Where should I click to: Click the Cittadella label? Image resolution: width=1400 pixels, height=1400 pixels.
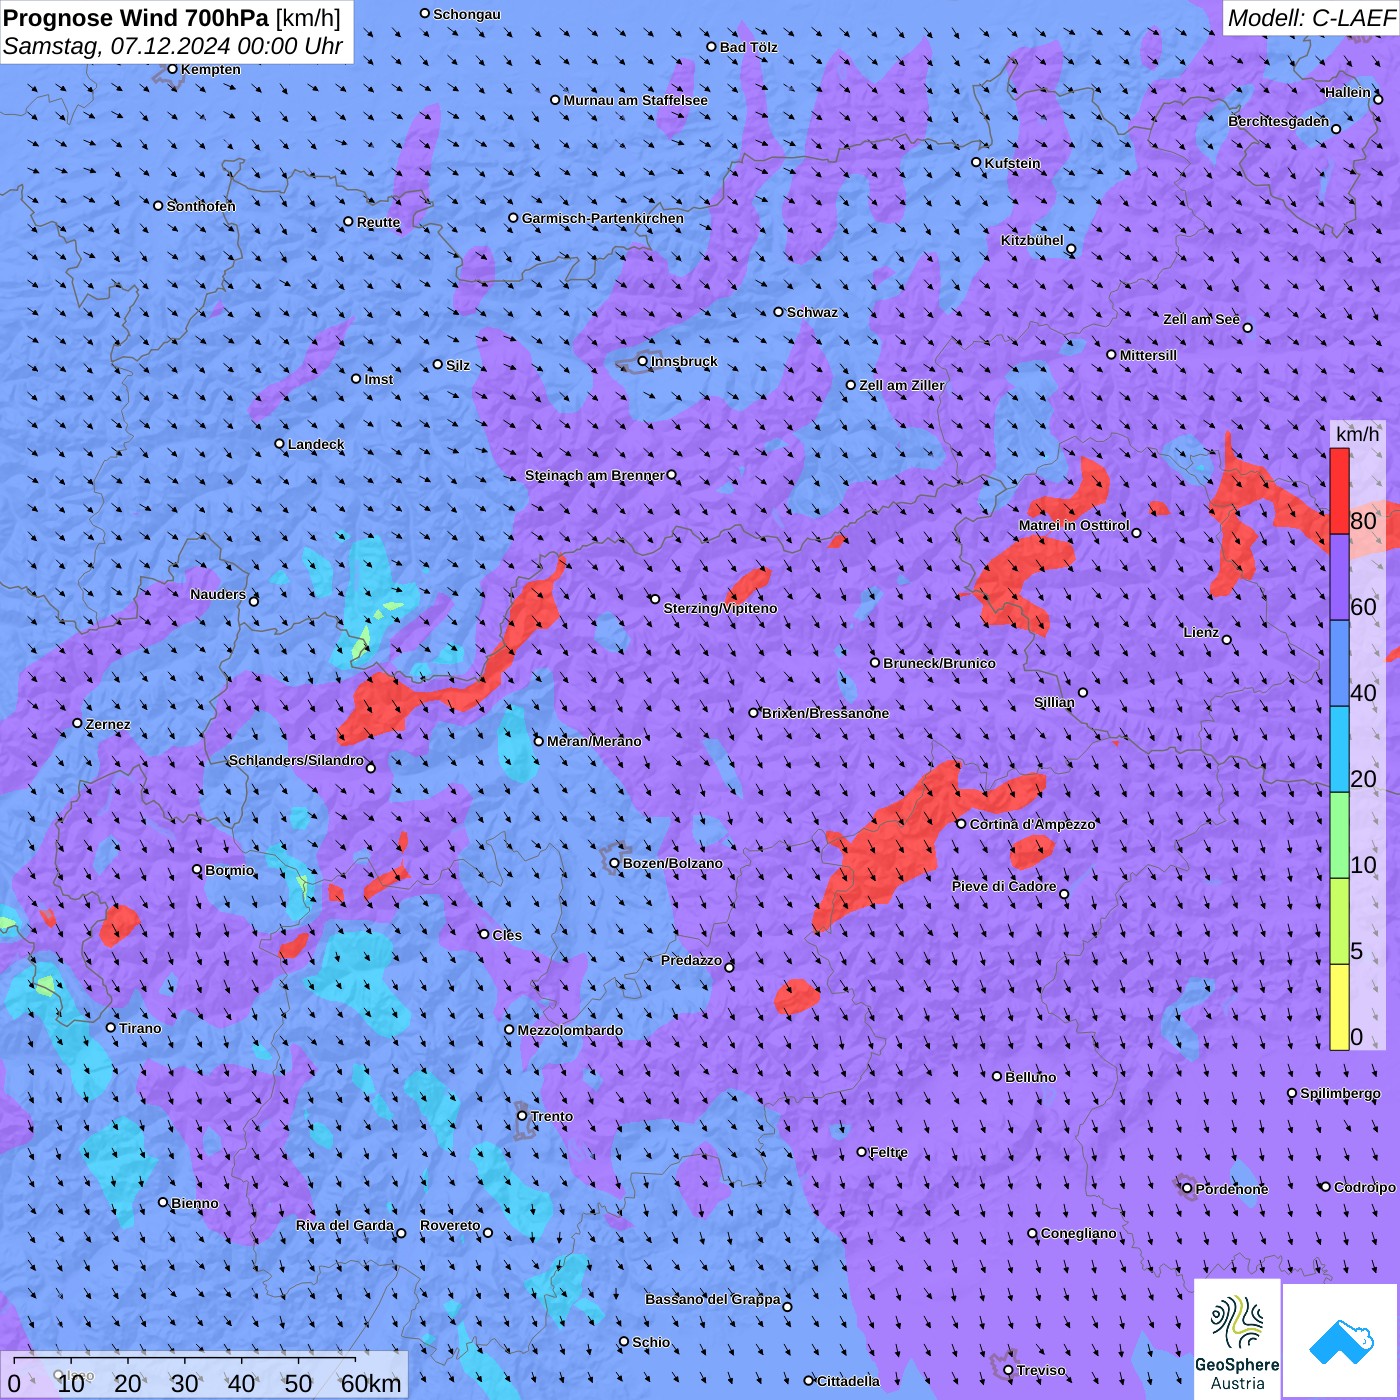click(848, 1381)
